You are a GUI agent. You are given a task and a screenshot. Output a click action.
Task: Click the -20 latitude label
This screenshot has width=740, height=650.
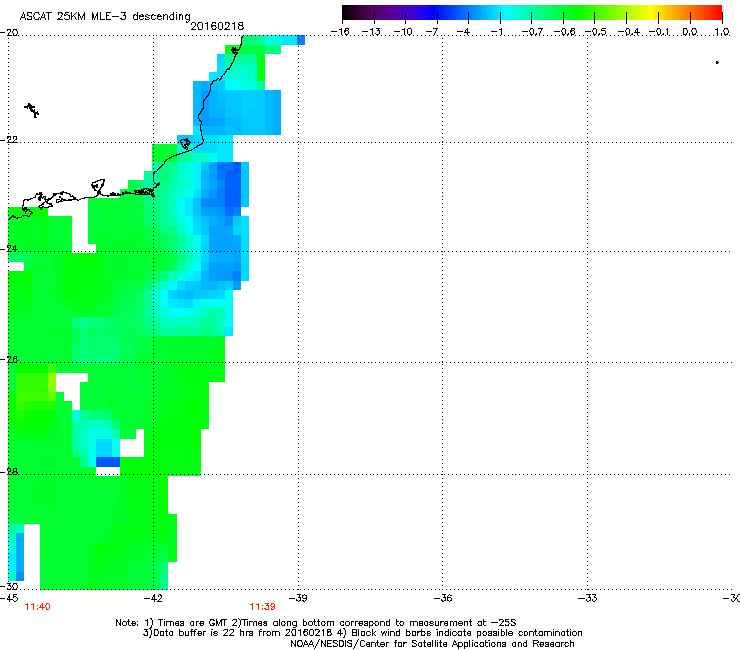9,33
